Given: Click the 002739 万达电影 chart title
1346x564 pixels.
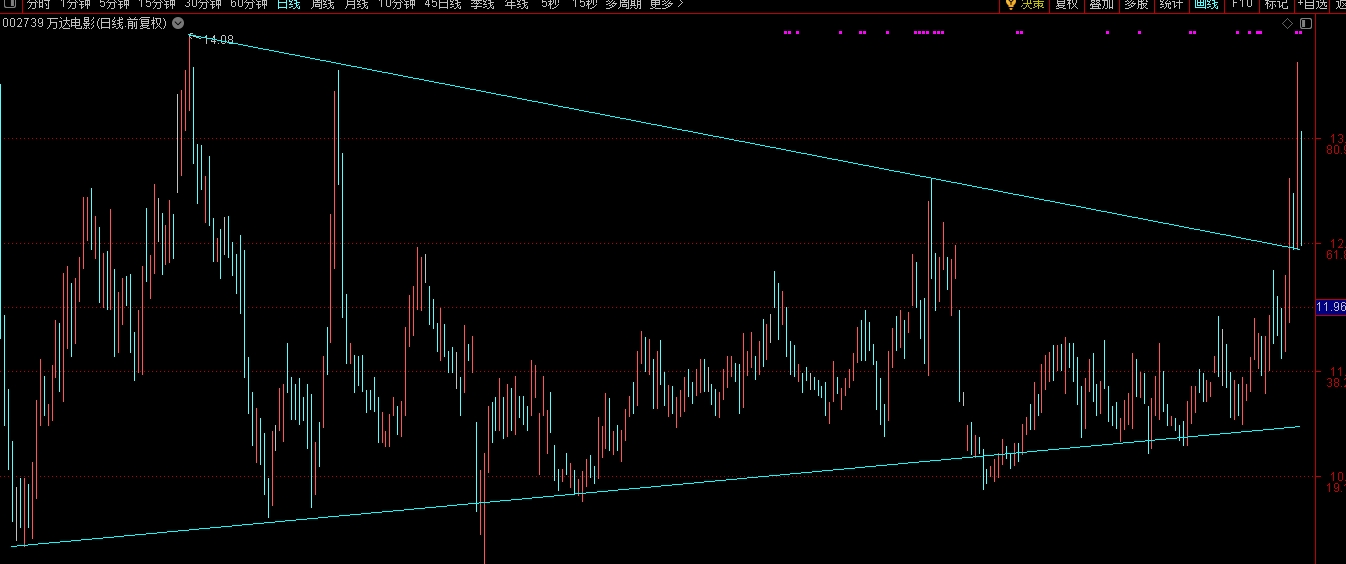Looking at the screenshot, I should pyautogui.click(x=85, y=22).
